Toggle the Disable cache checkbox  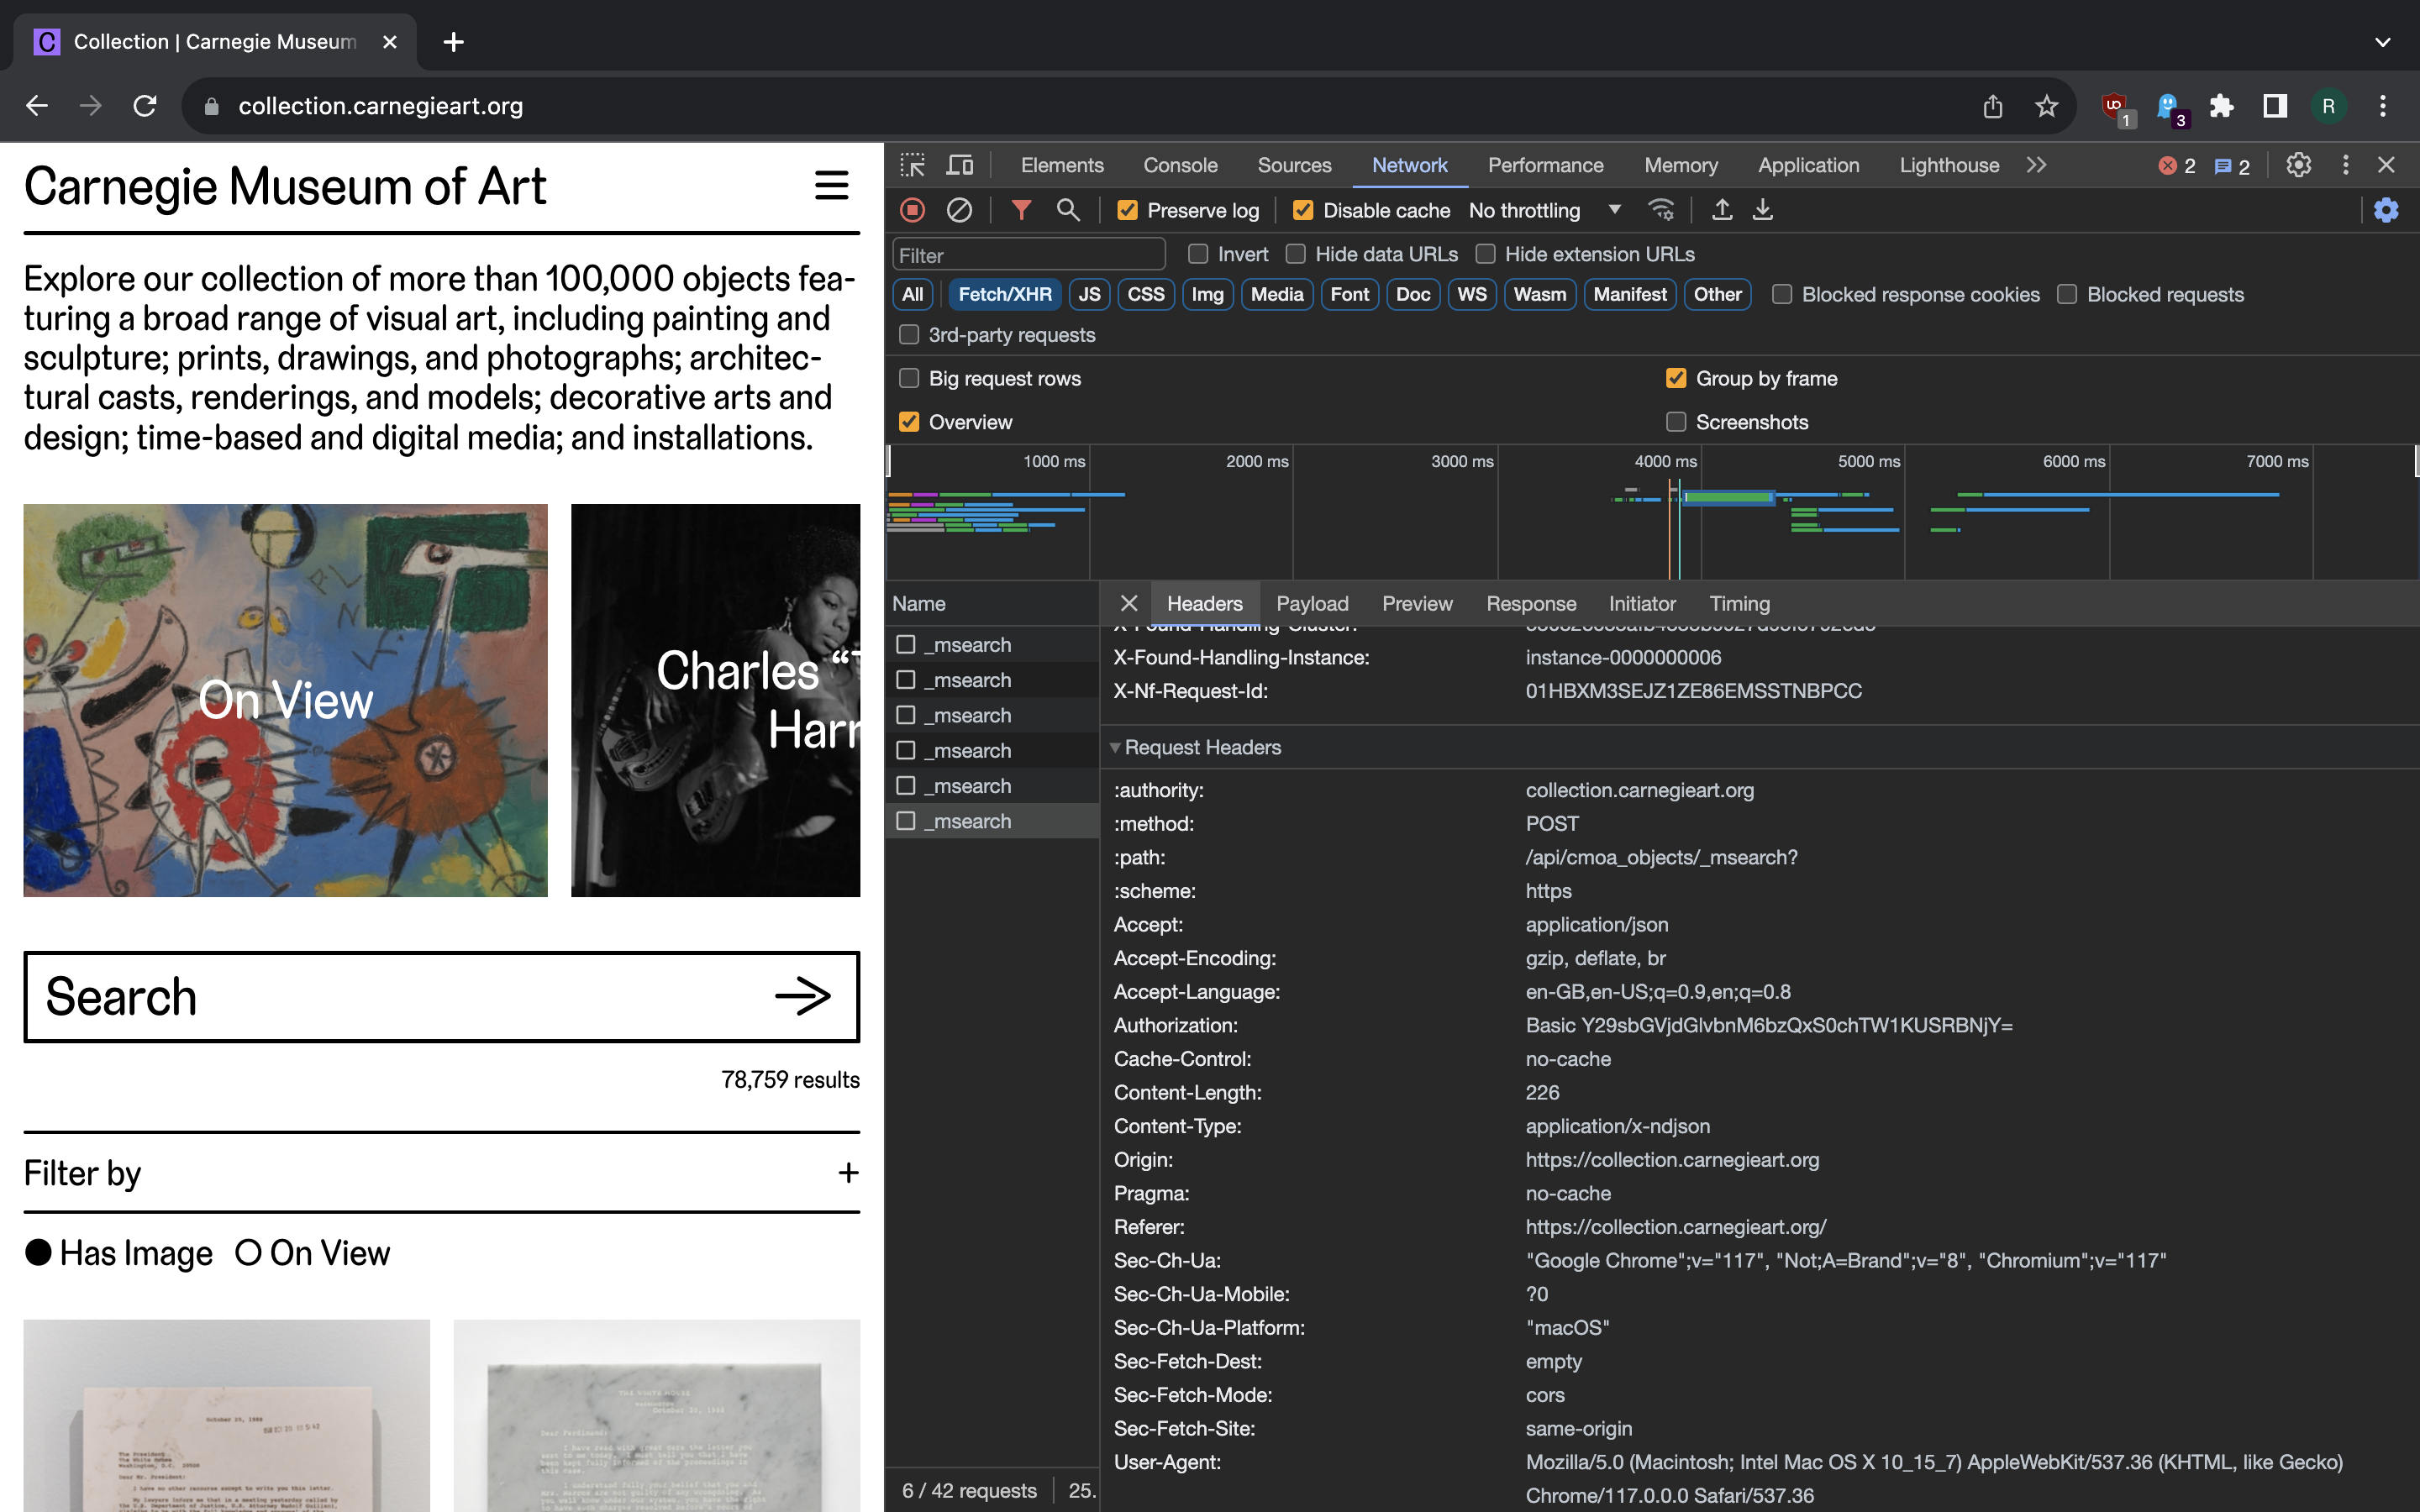click(x=1302, y=210)
